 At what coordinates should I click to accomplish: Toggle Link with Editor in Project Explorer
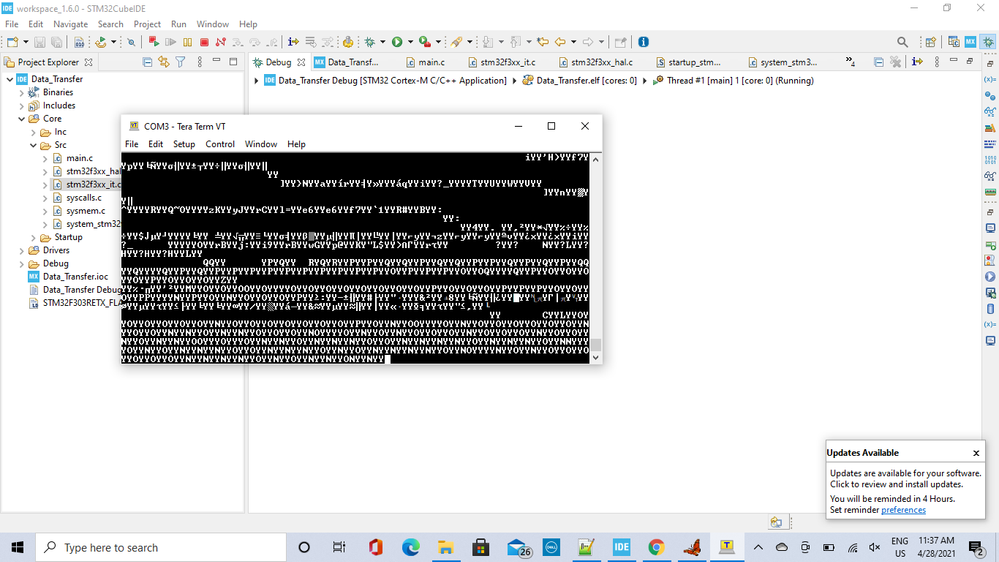pyautogui.click(x=164, y=62)
